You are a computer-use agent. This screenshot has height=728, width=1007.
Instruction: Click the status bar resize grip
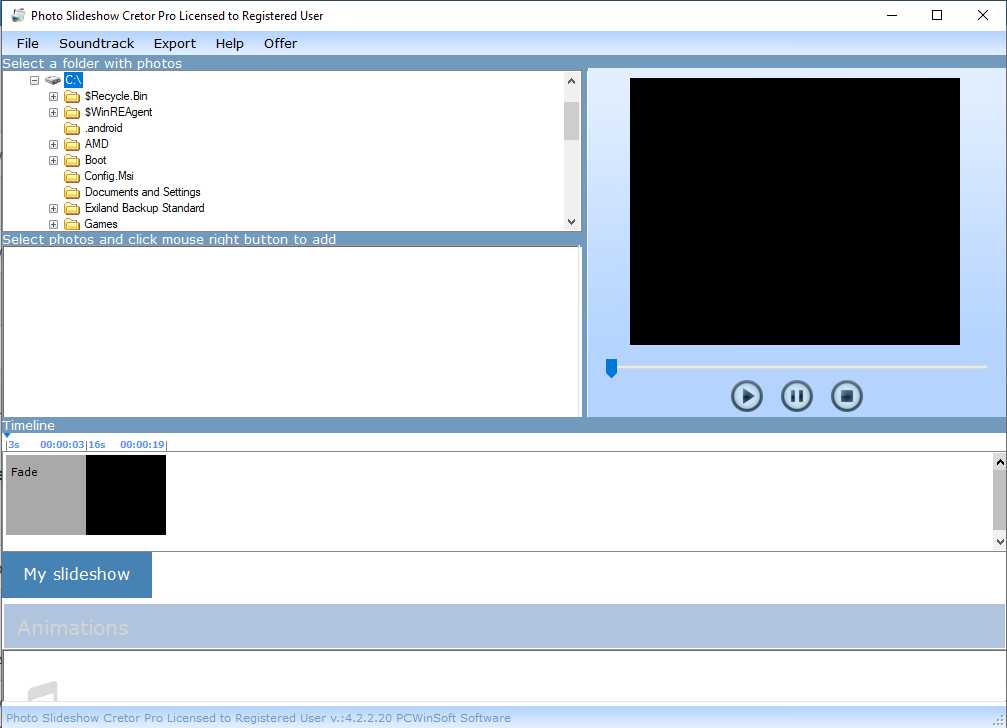(x=999, y=720)
